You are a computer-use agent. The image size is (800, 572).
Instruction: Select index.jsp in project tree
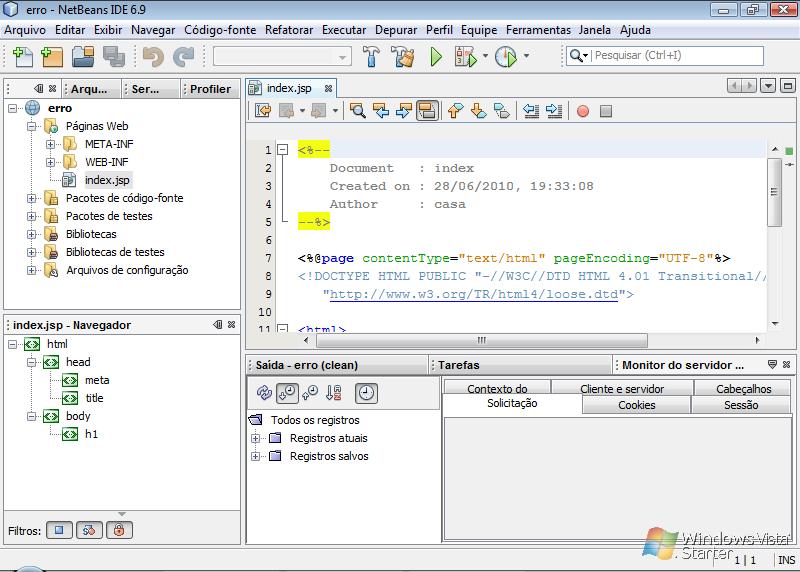tap(107, 180)
